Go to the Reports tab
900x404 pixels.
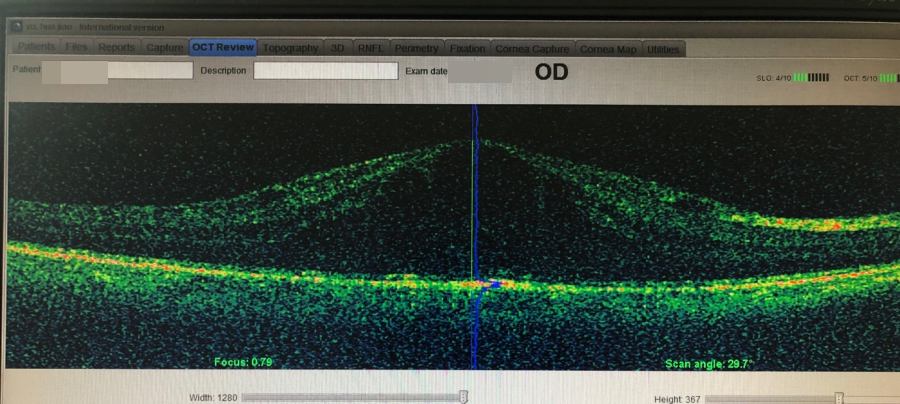tap(118, 47)
